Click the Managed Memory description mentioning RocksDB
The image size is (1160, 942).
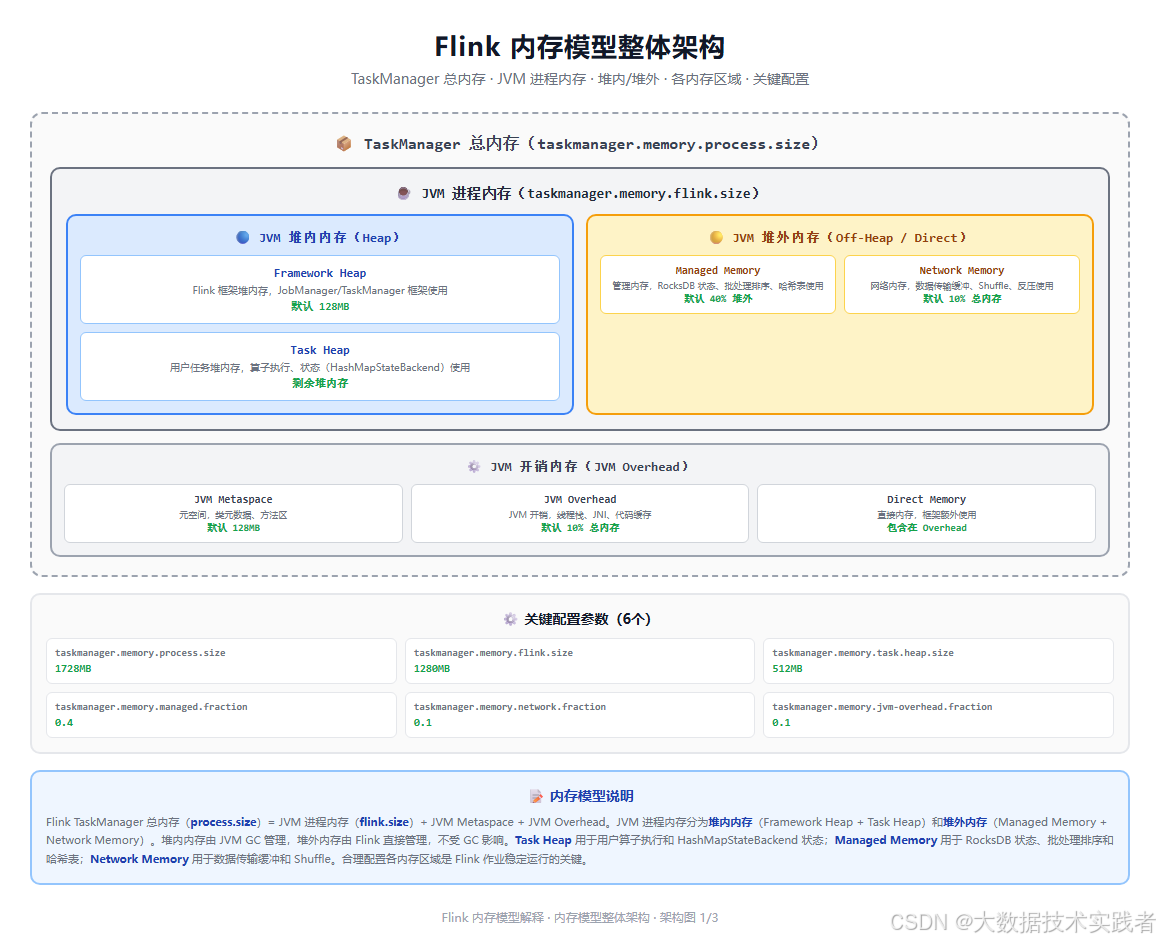(x=718, y=286)
